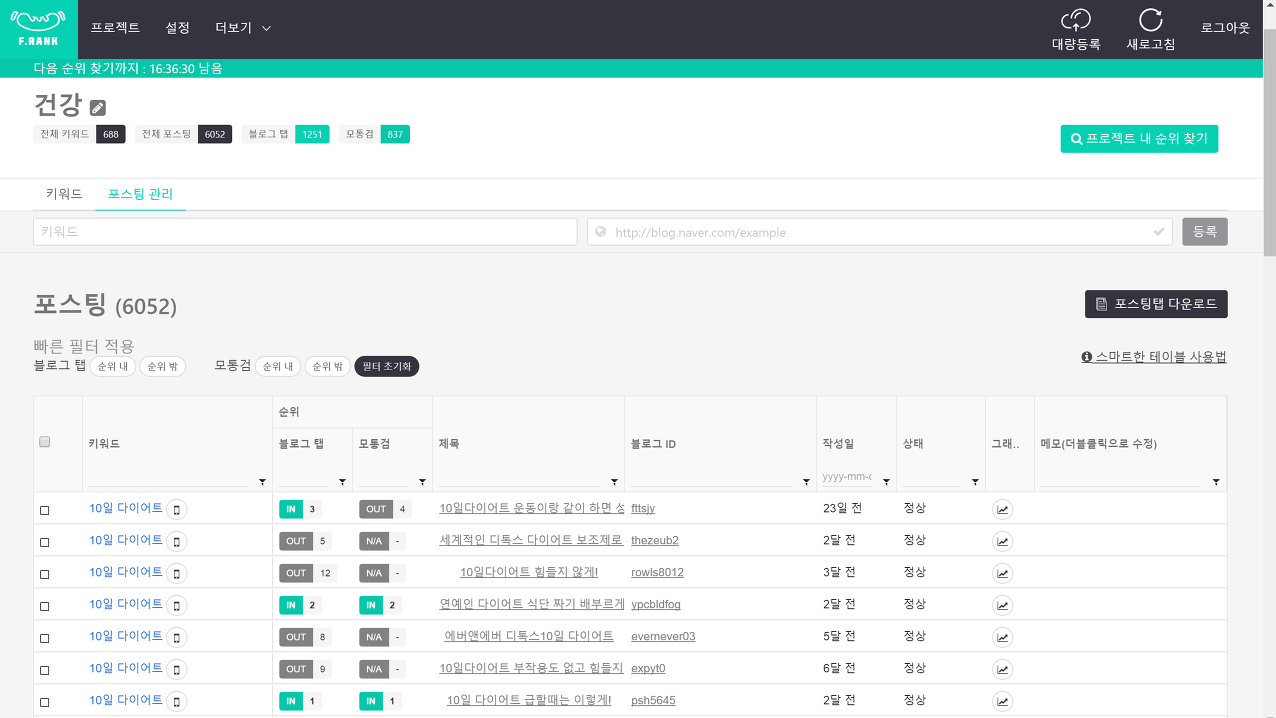Open the 작성일 column filter arrow
Image resolution: width=1276 pixels, height=718 pixels.
886,482
